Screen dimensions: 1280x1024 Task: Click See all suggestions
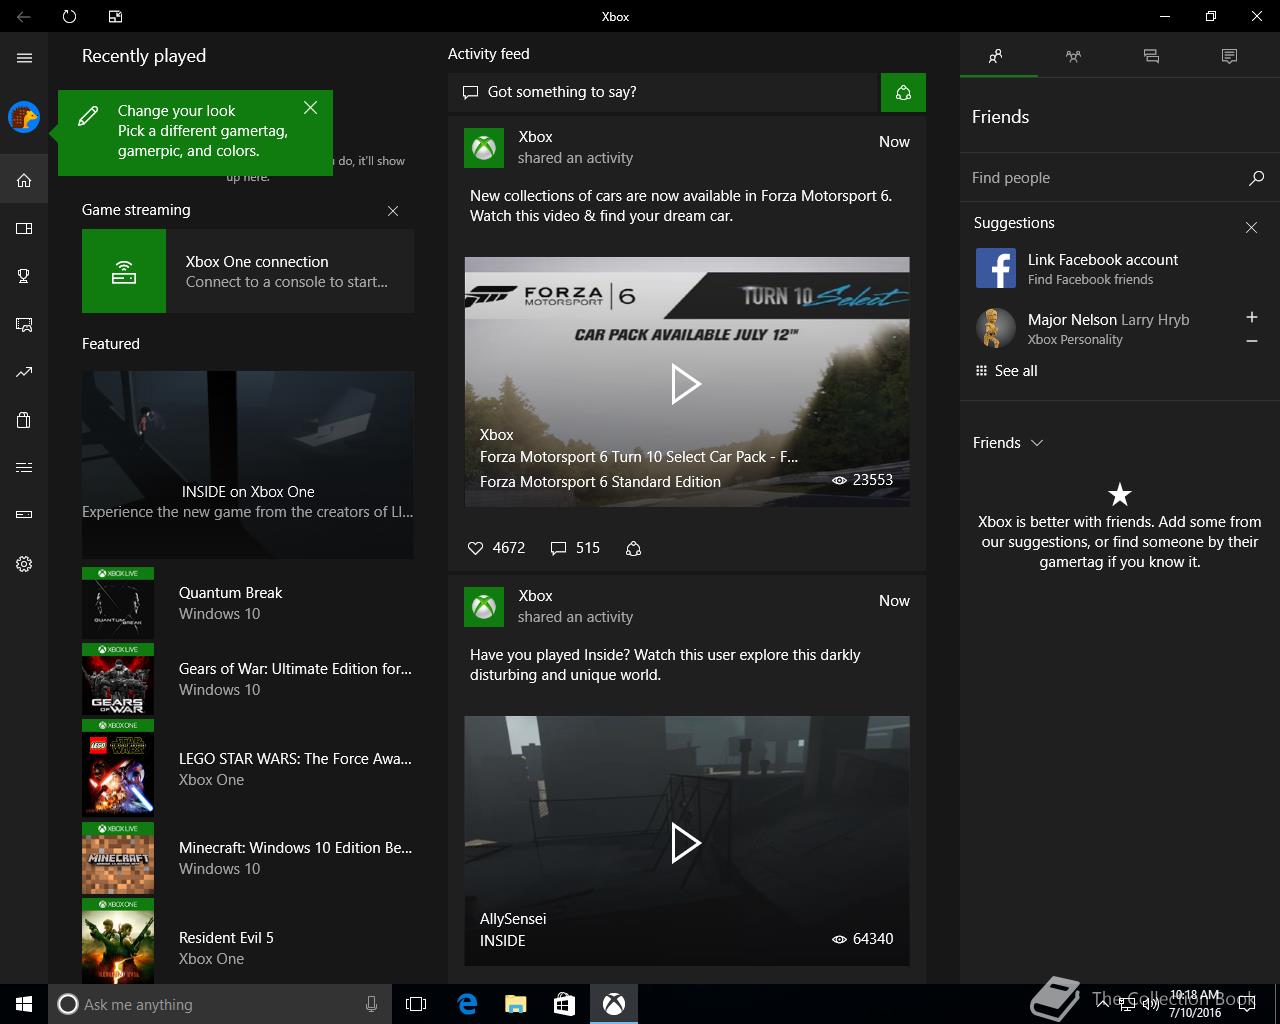1006,371
